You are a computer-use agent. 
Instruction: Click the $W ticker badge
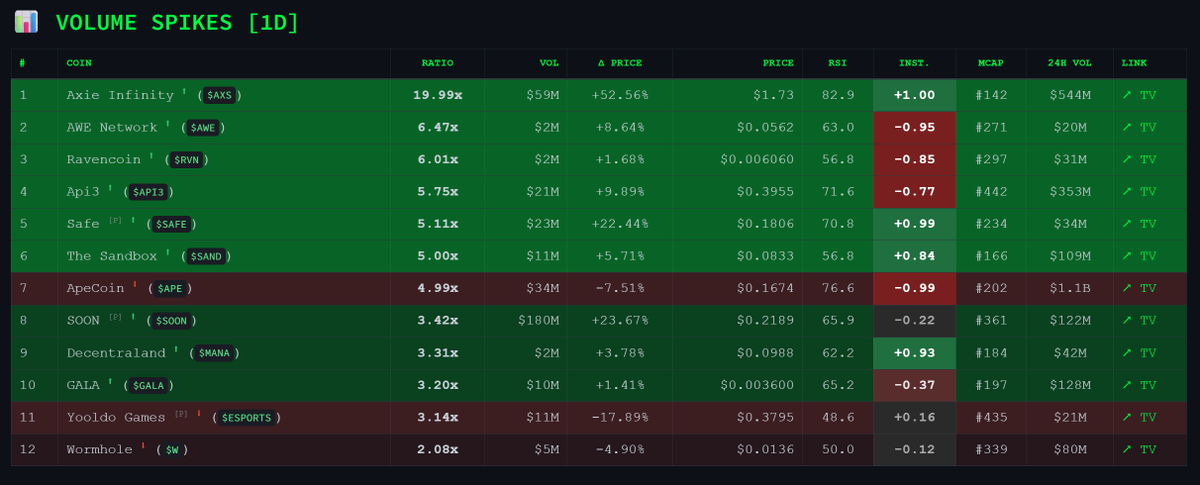pos(172,449)
